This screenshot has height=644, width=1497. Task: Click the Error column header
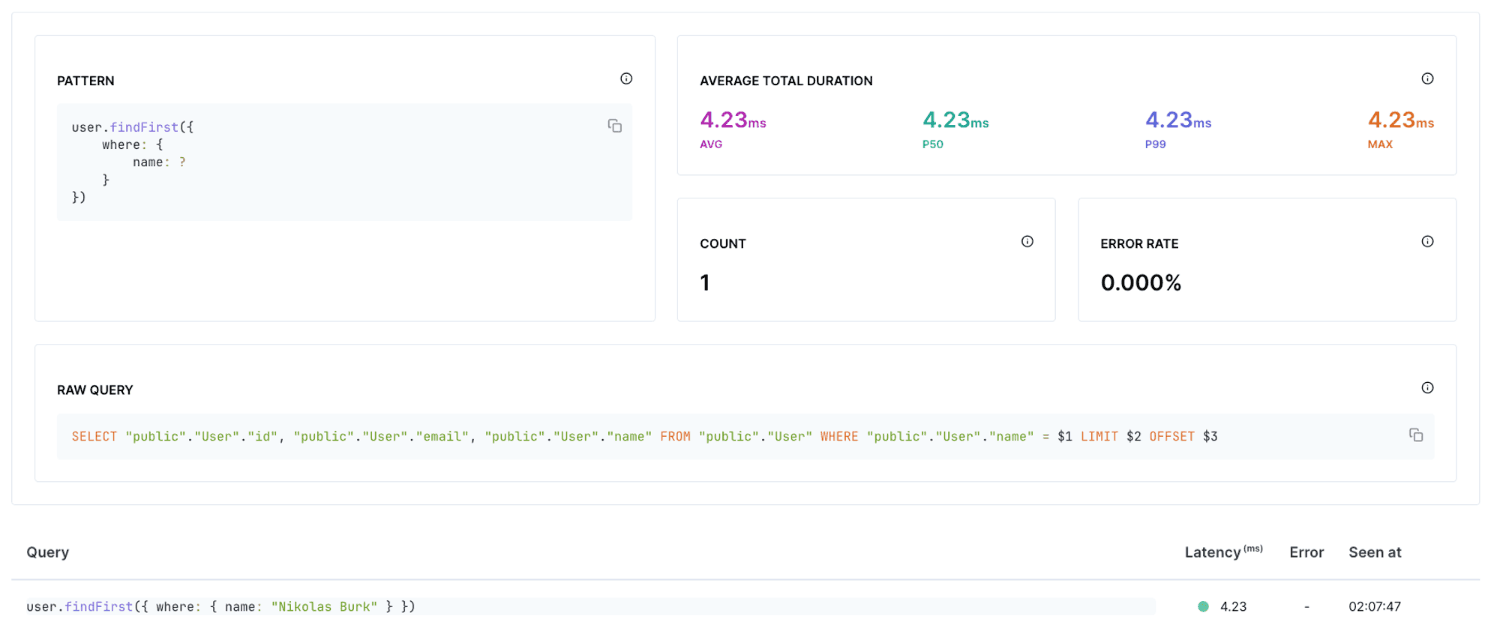click(x=1306, y=551)
